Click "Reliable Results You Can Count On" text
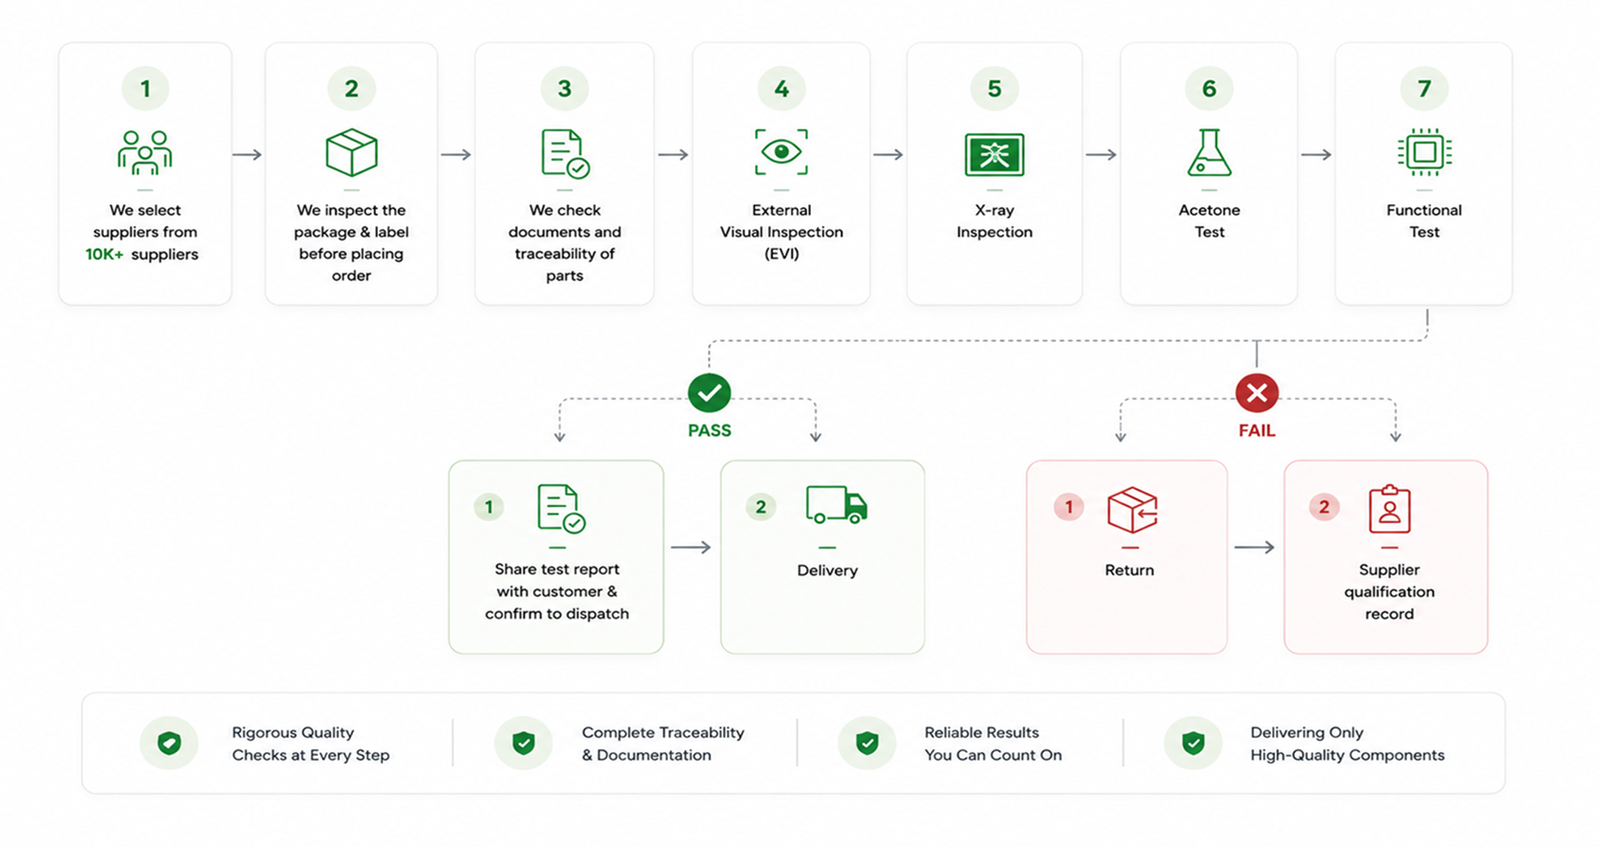 tap(993, 744)
